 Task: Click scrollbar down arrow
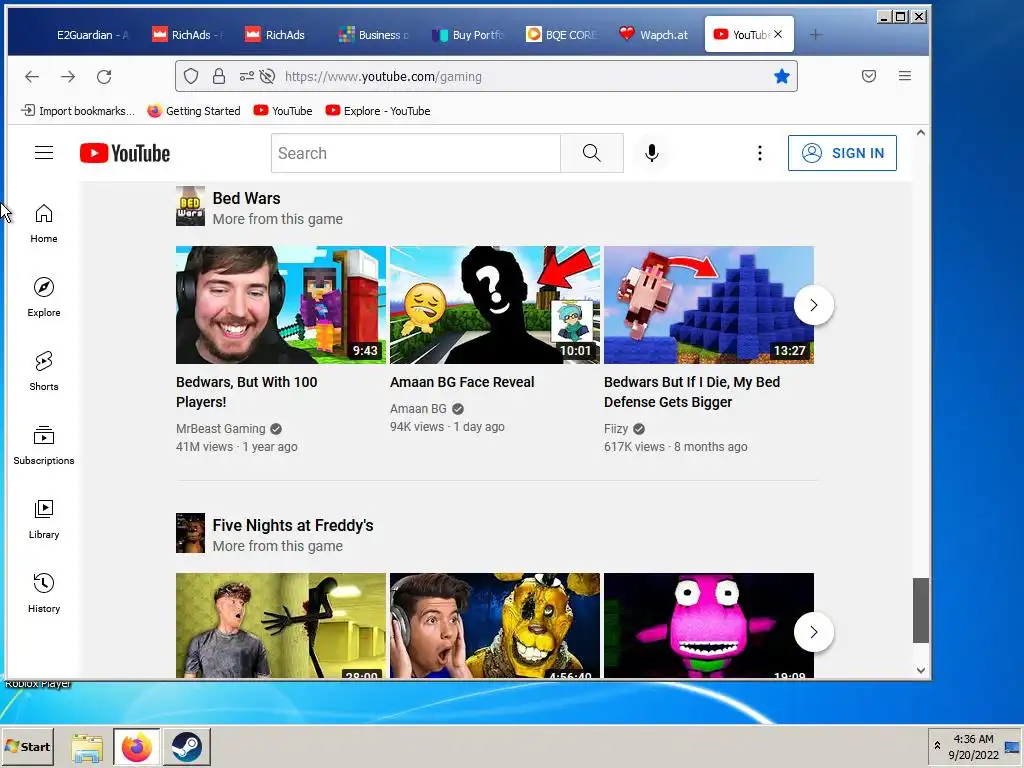tap(921, 670)
